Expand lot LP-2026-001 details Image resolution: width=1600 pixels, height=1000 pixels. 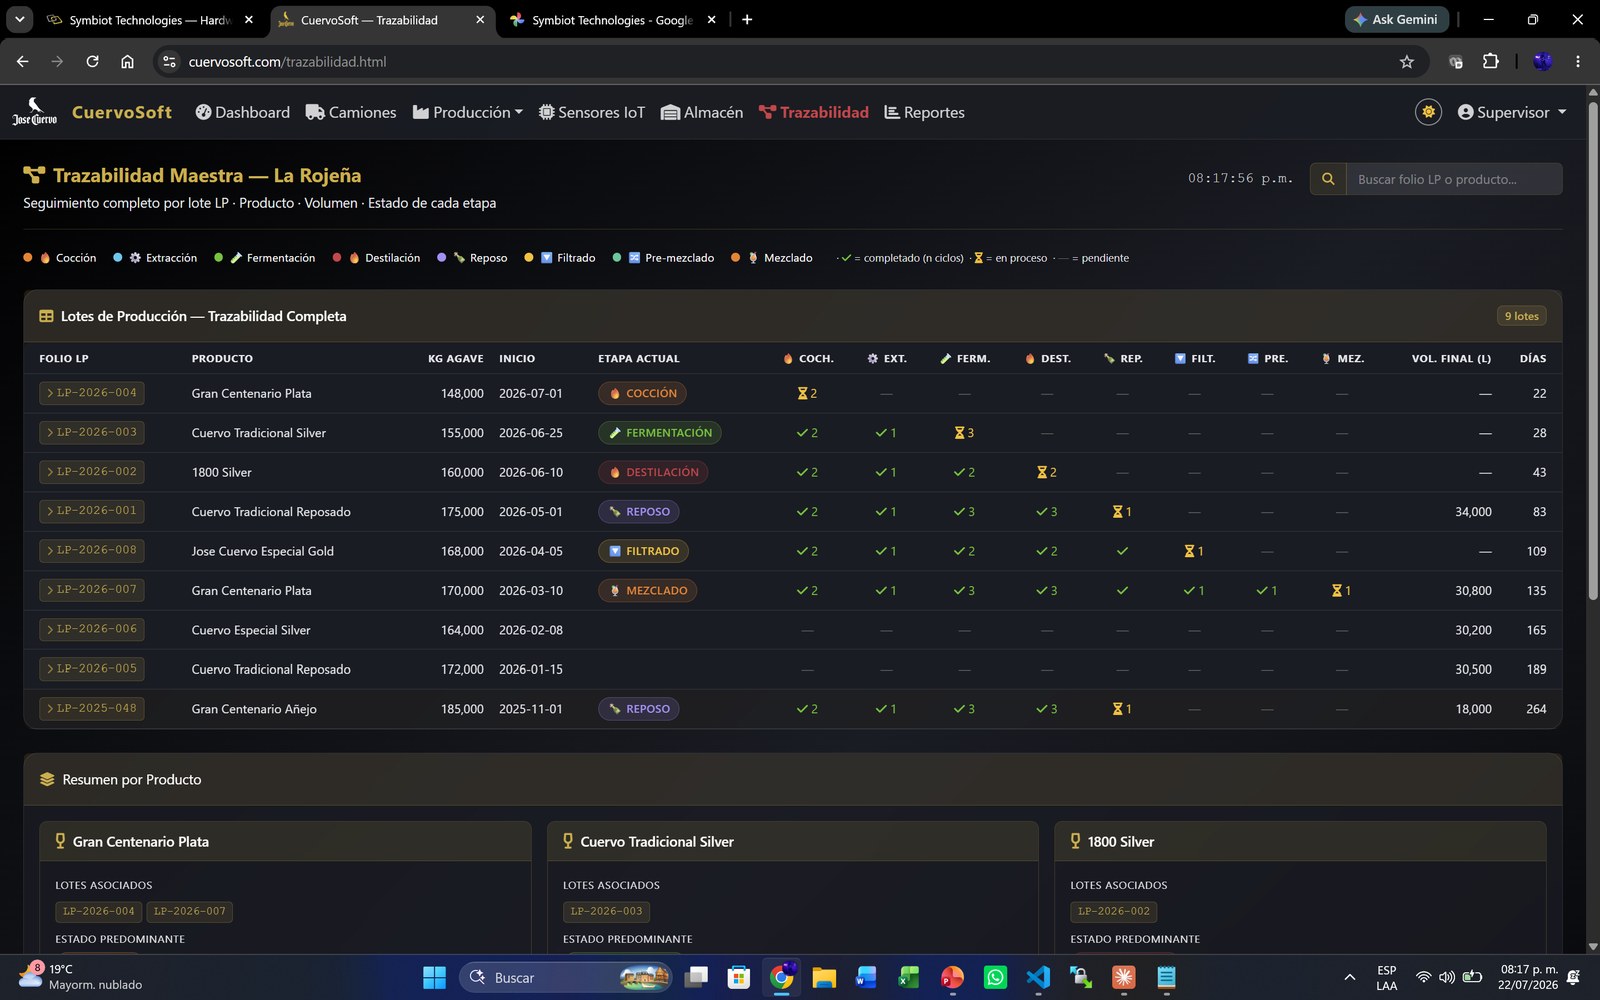coord(92,511)
